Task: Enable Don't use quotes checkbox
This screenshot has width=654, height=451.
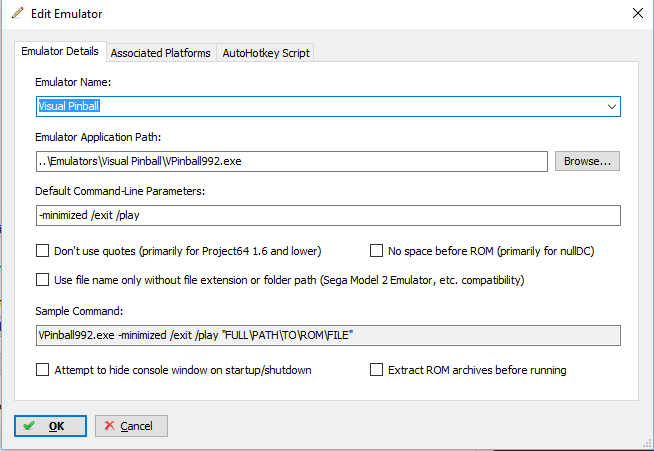Action: [43, 251]
